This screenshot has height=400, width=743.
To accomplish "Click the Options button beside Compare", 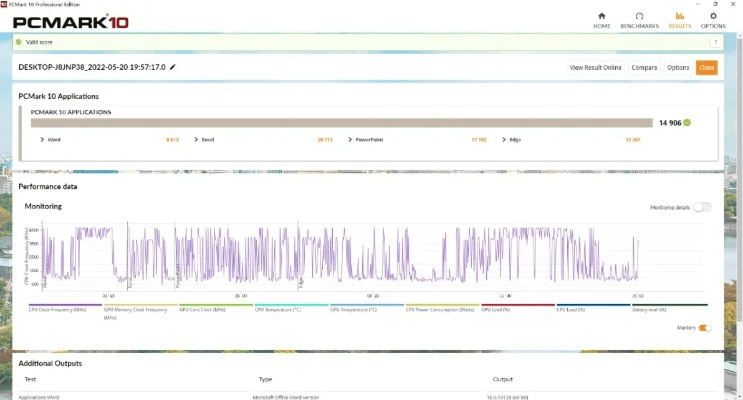I will 678,67.
